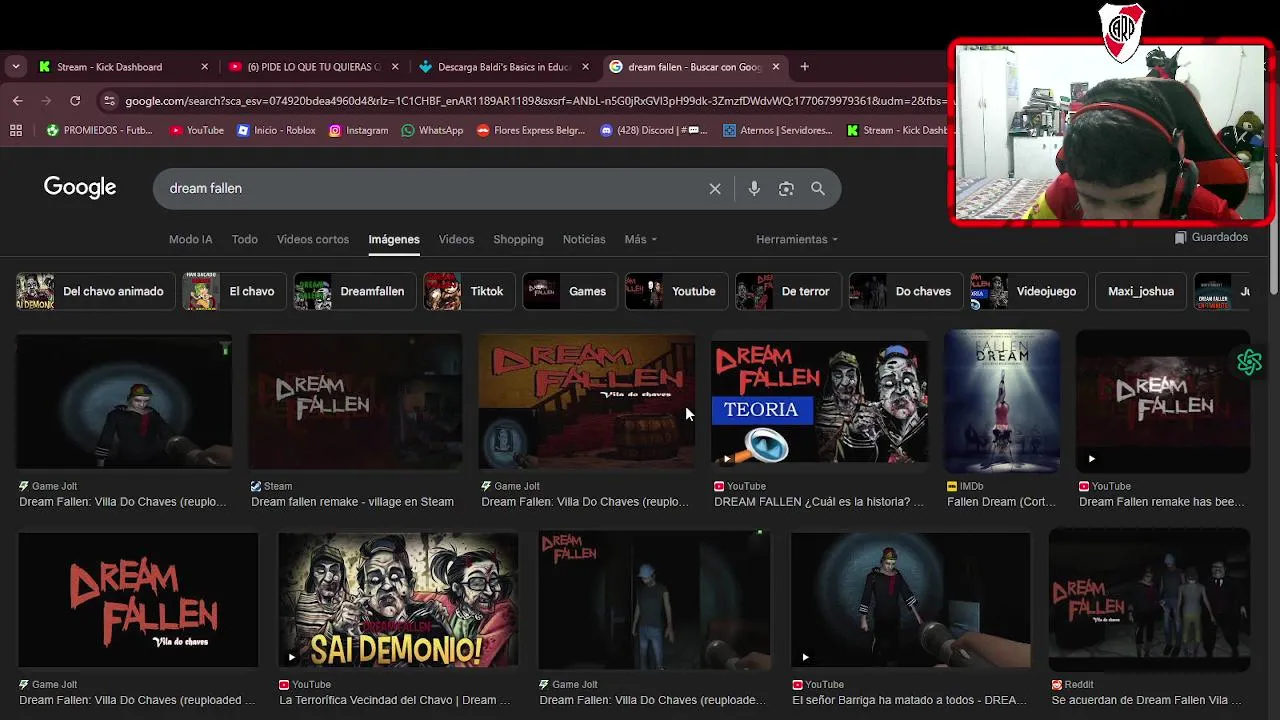Open IMDb Fallen Dream poster thumbnail
Viewport: 1280px width, 720px height.
(1002, 401)
